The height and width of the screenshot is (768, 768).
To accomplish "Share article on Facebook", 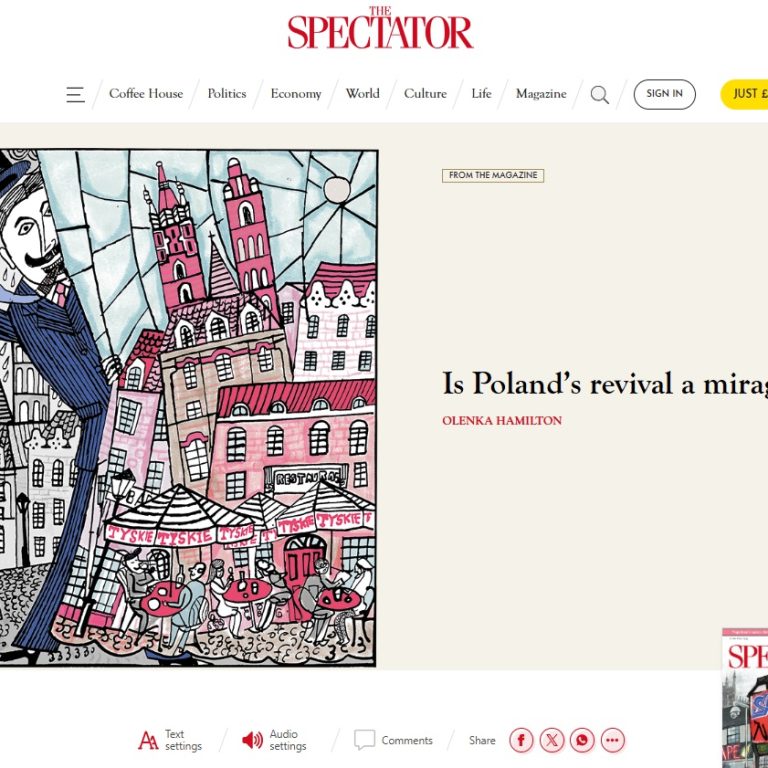I will (521, 740).
